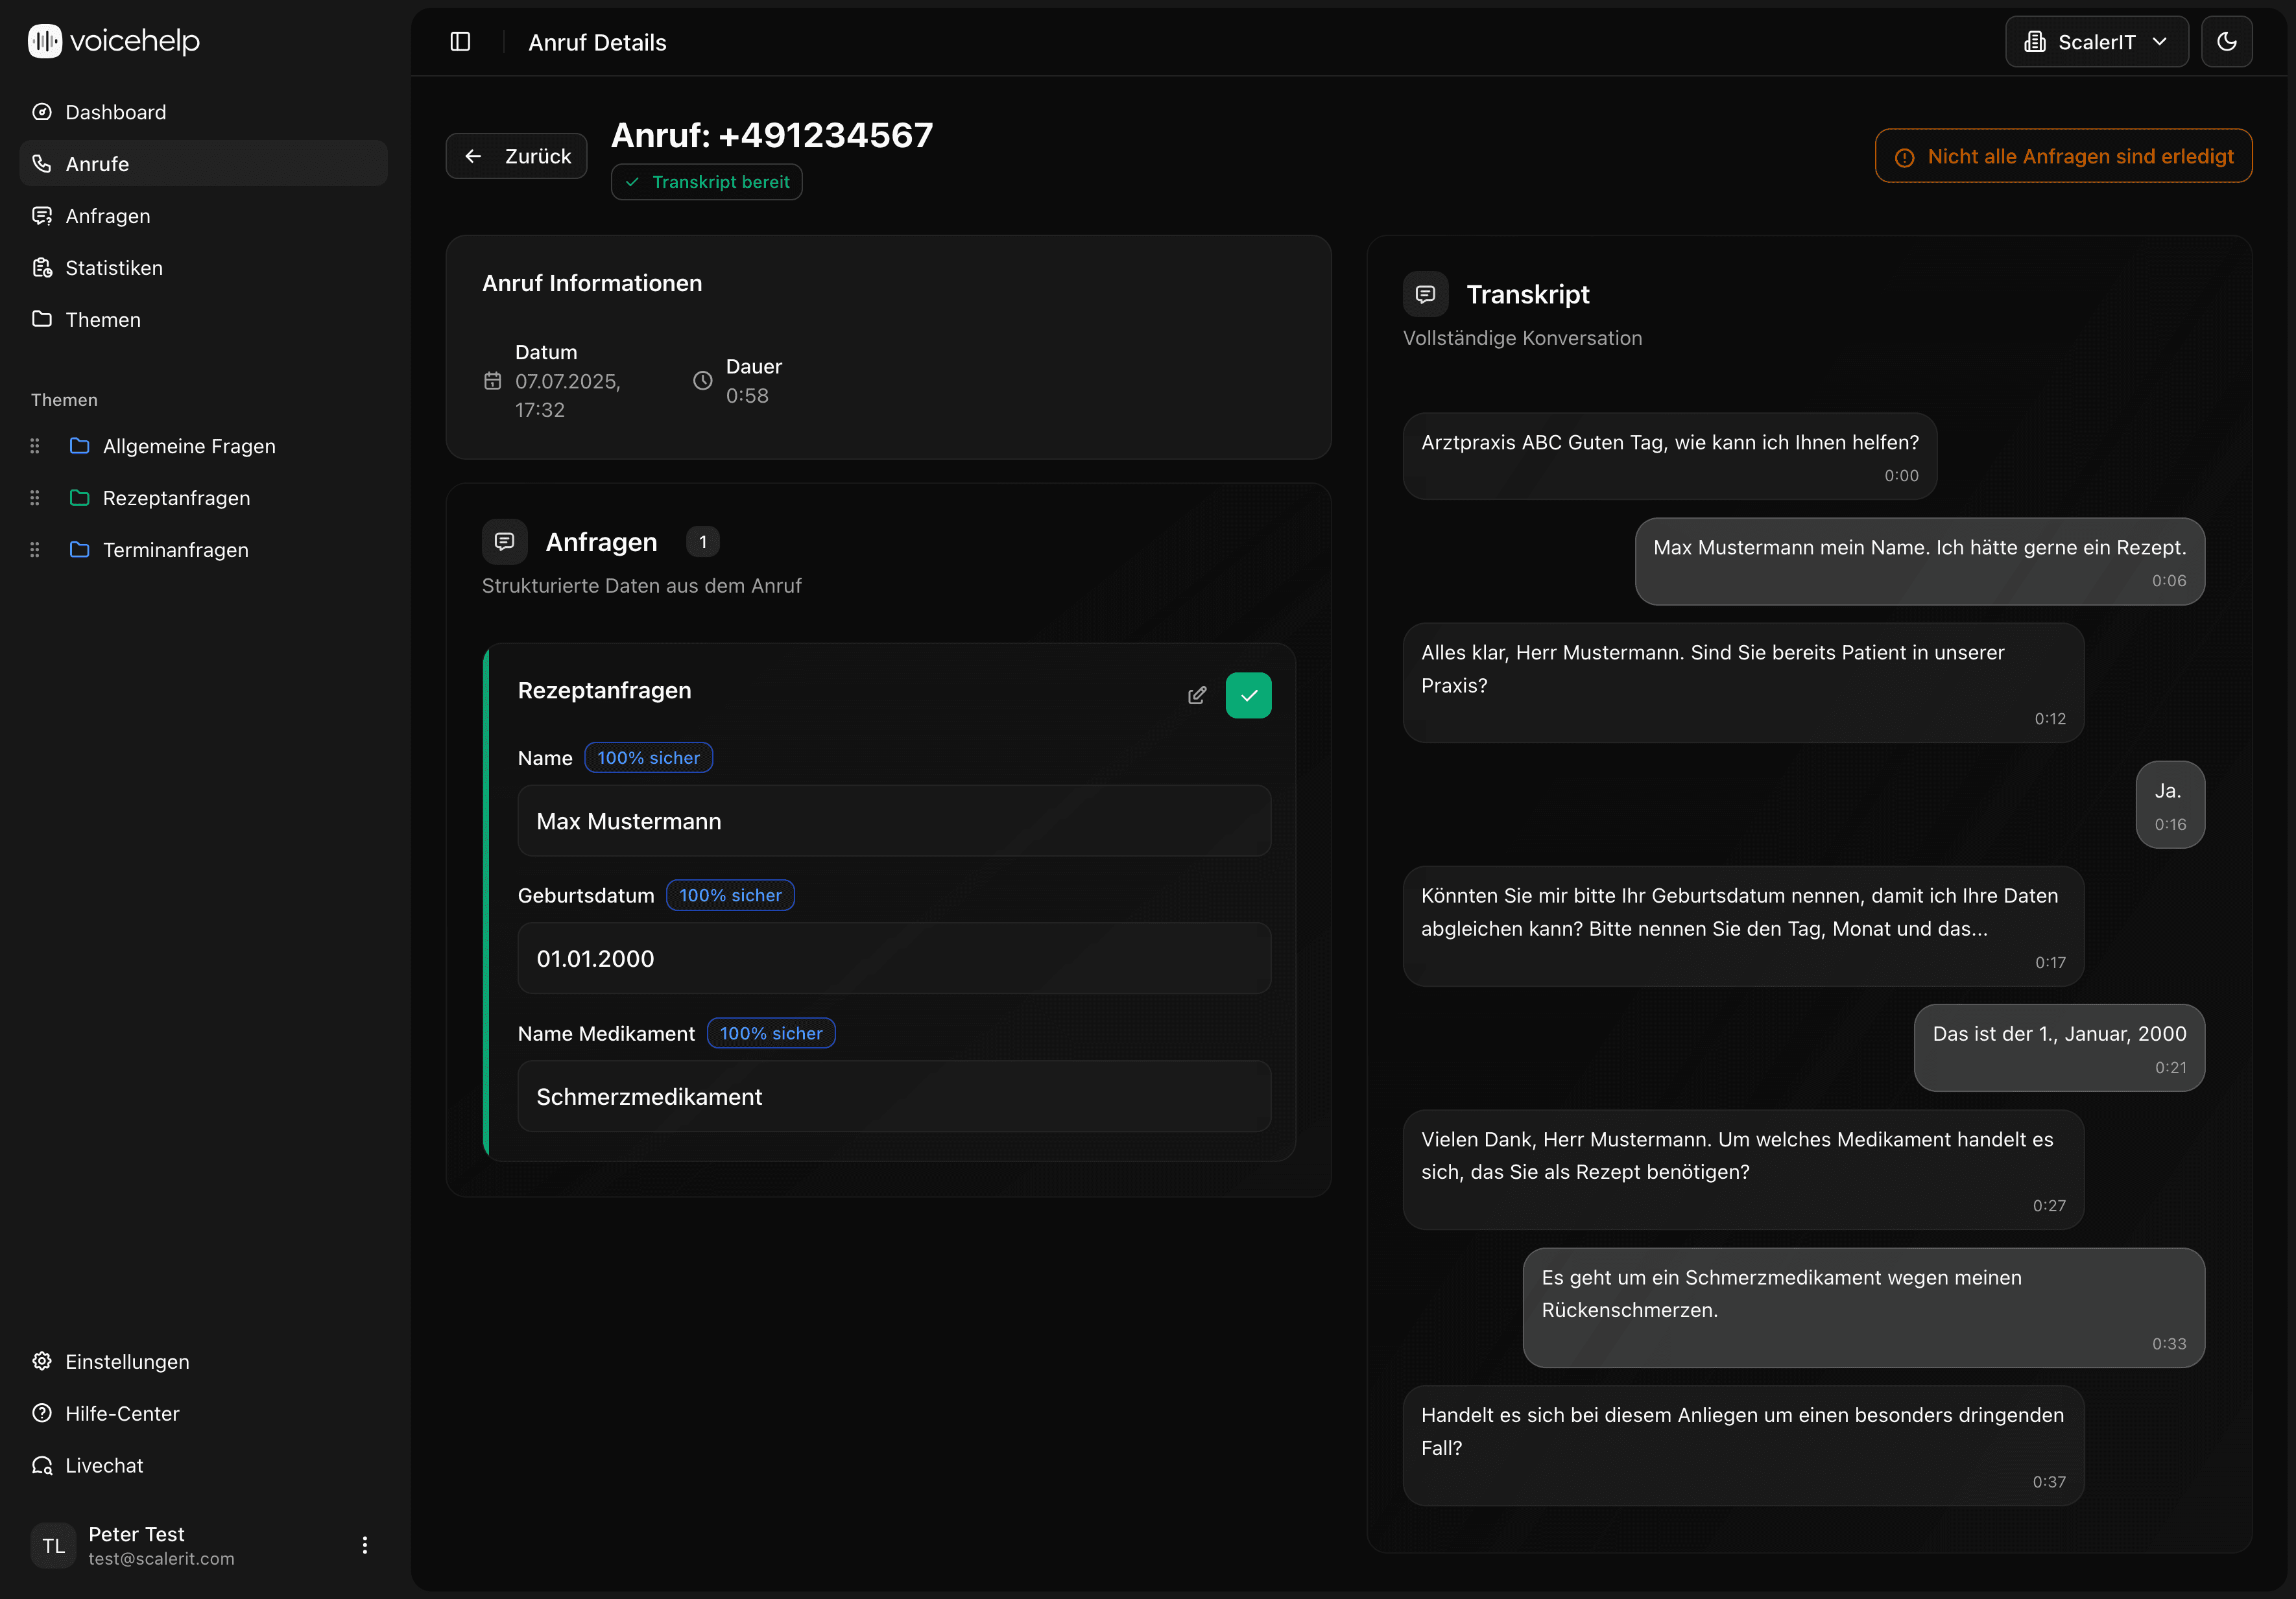Select Anrufe in the sidebar

tap(203, 163)
